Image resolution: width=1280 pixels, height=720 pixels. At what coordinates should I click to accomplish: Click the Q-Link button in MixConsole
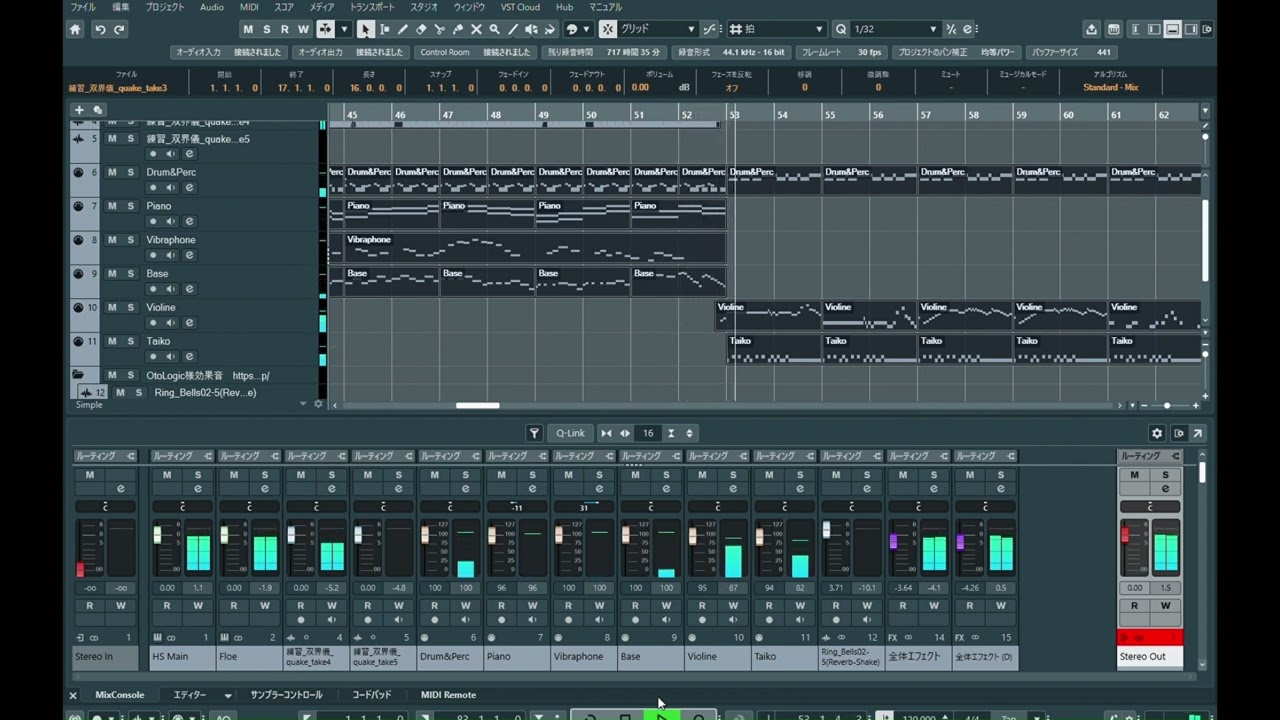pos(570,433)
